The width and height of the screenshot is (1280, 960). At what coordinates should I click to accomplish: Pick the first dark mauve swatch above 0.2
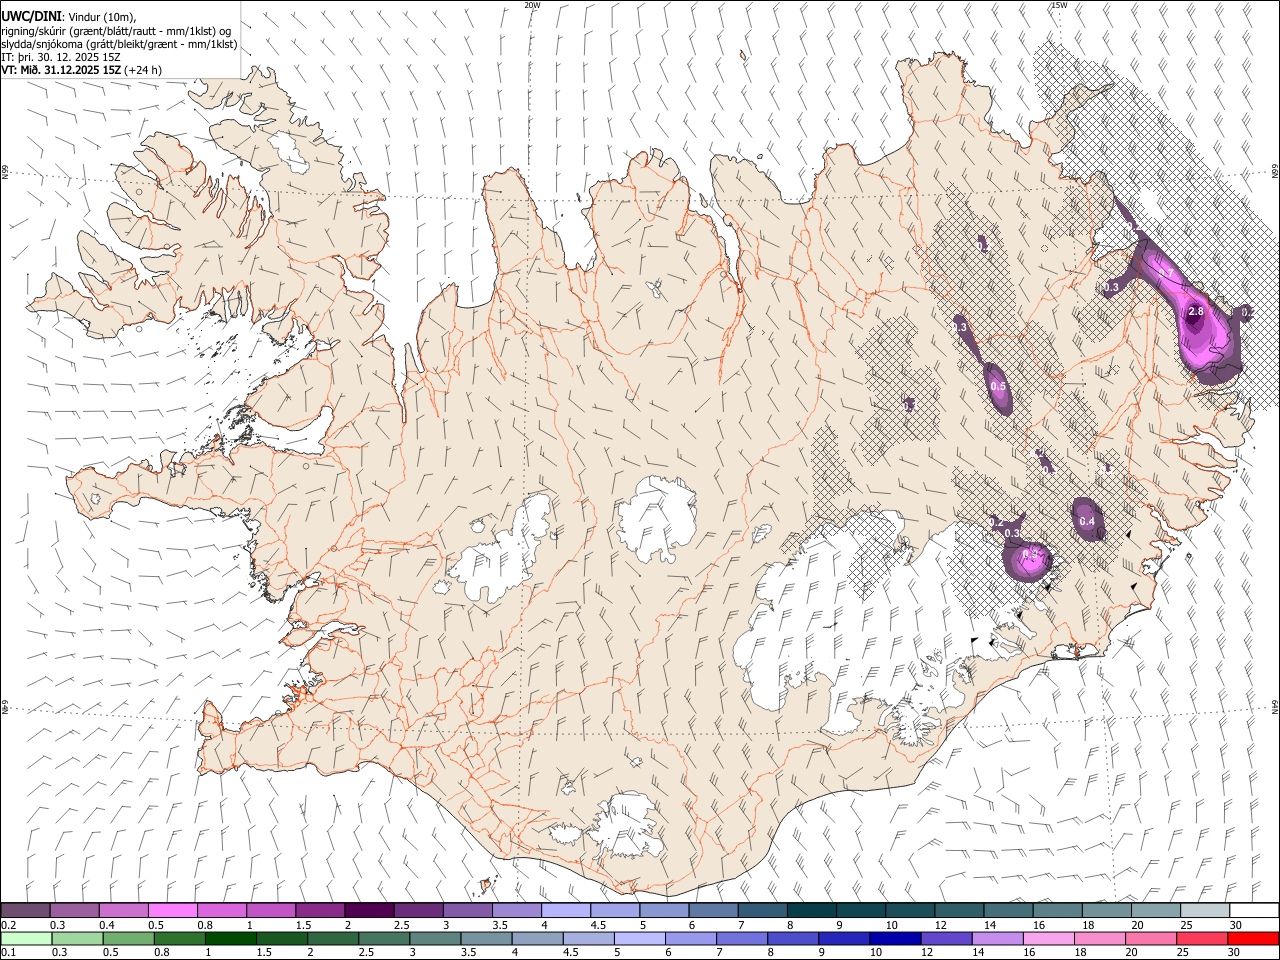[25, 910]
